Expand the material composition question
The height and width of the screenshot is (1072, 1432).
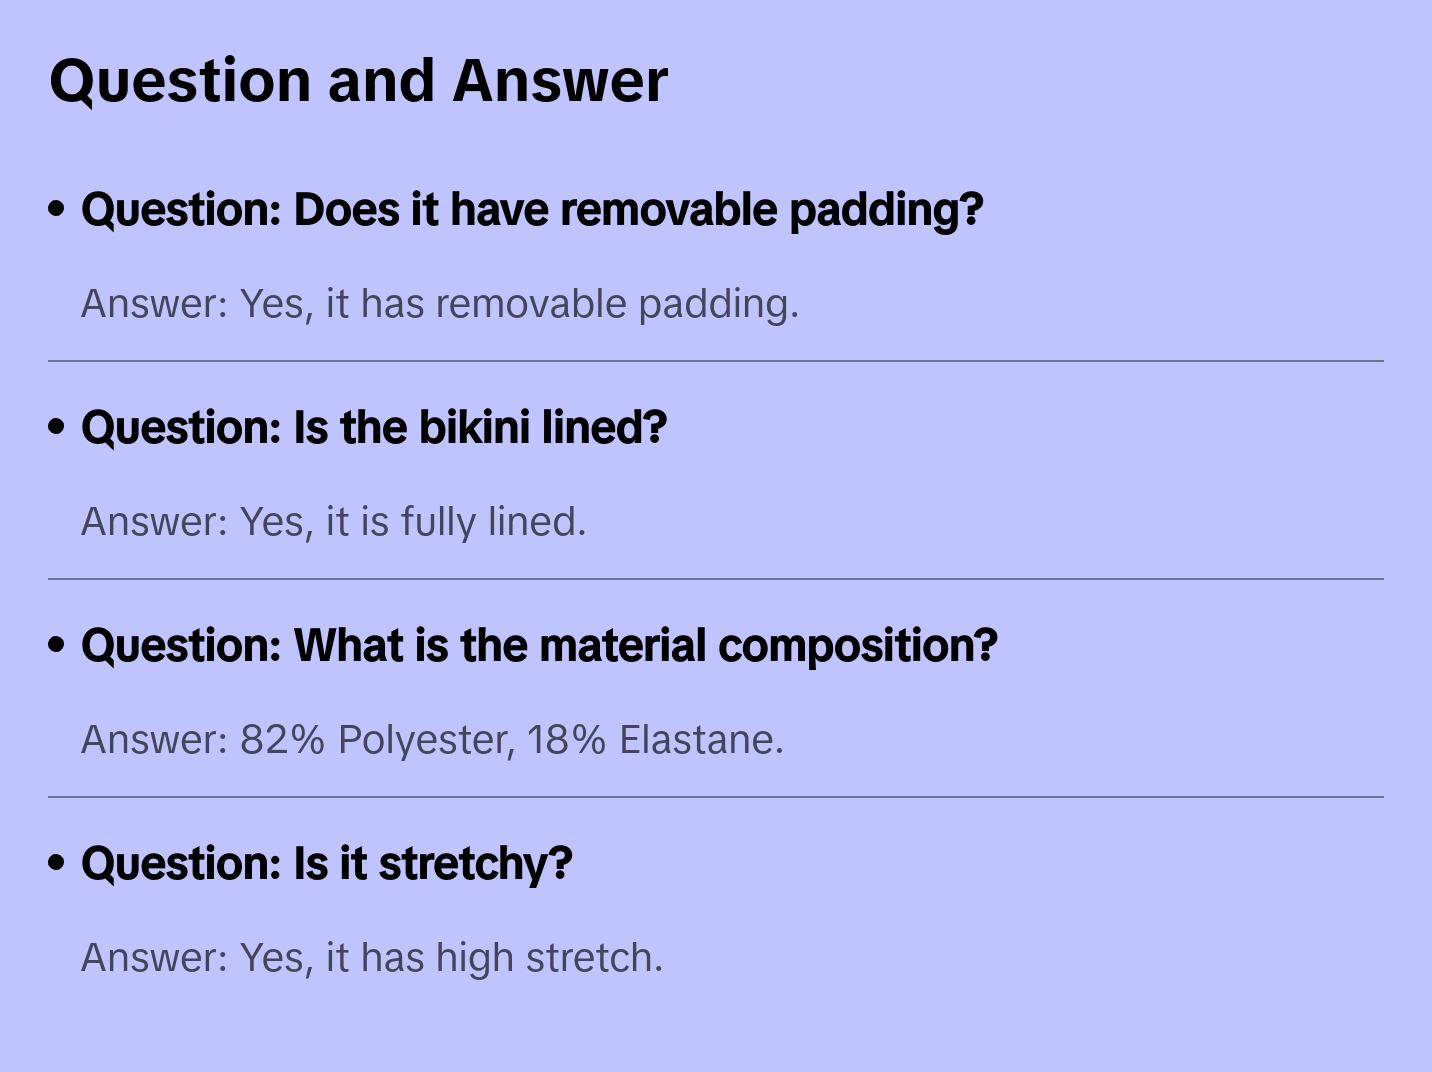pos(539,646)
